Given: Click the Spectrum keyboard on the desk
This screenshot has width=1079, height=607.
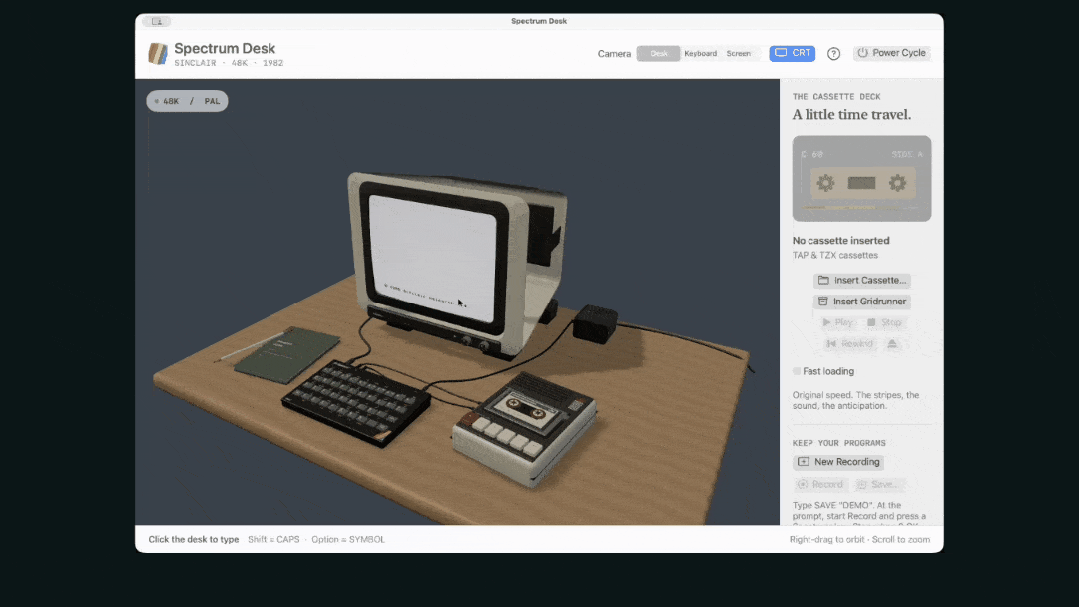Looking at the screenshot, I should [356, 401].
